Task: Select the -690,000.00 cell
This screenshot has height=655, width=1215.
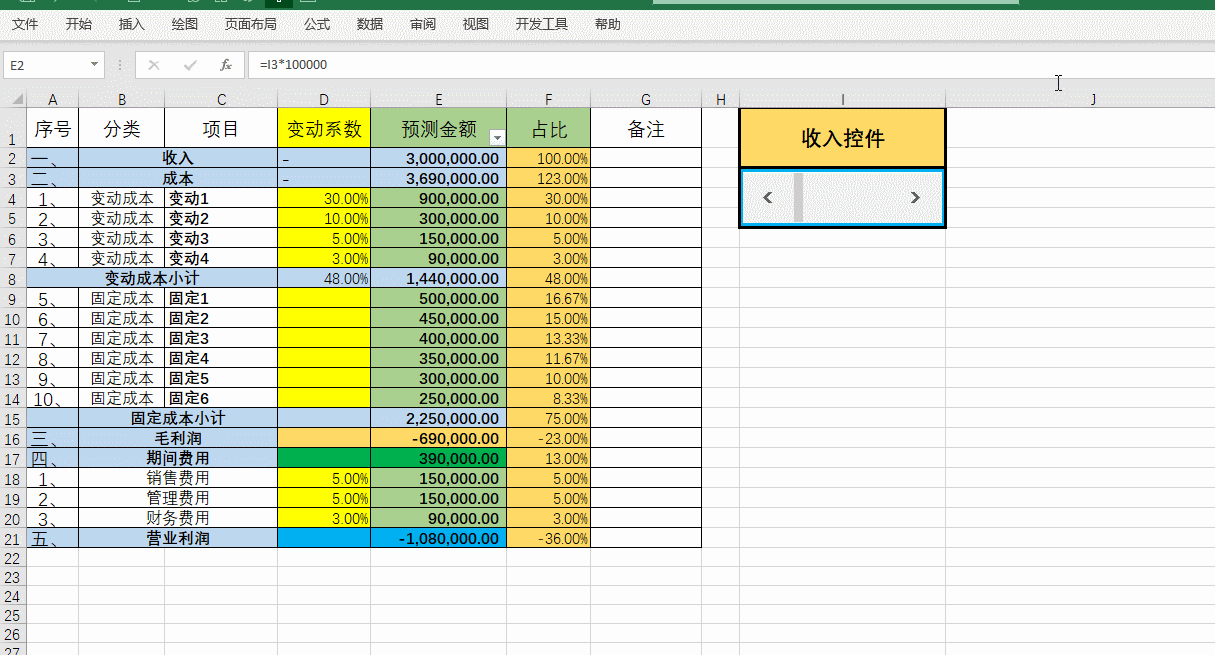Action: point(439,438)
